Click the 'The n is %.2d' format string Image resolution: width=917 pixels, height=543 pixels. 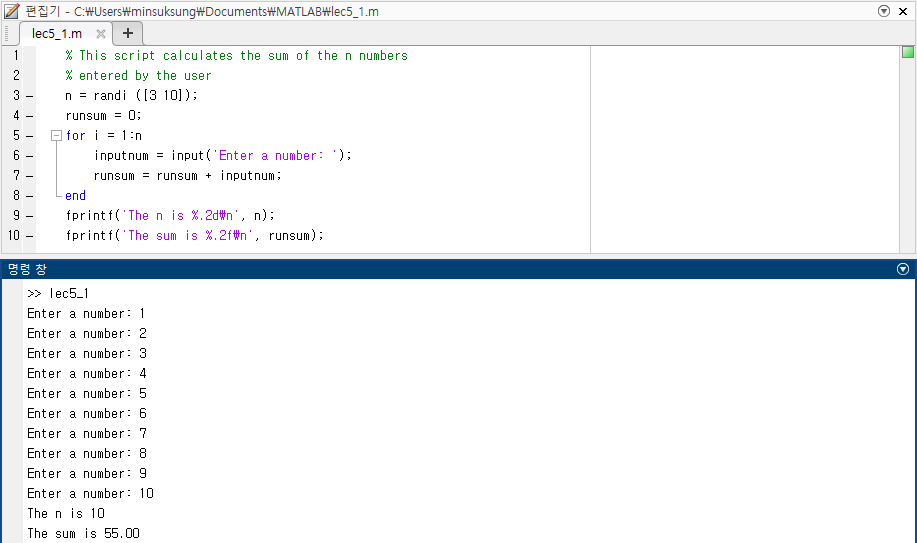pyautogui.click(x=181, y=216)
